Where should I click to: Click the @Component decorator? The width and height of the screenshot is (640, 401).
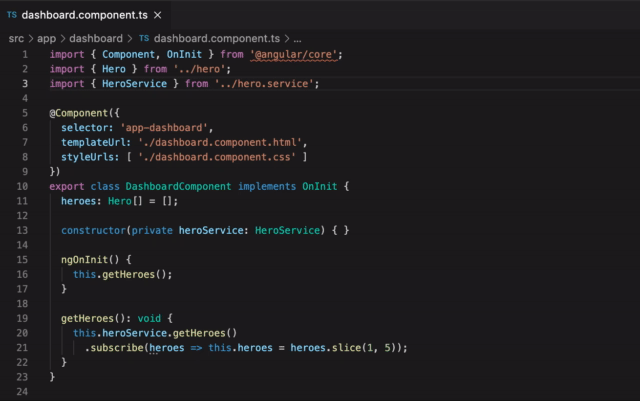pos(79,113)
